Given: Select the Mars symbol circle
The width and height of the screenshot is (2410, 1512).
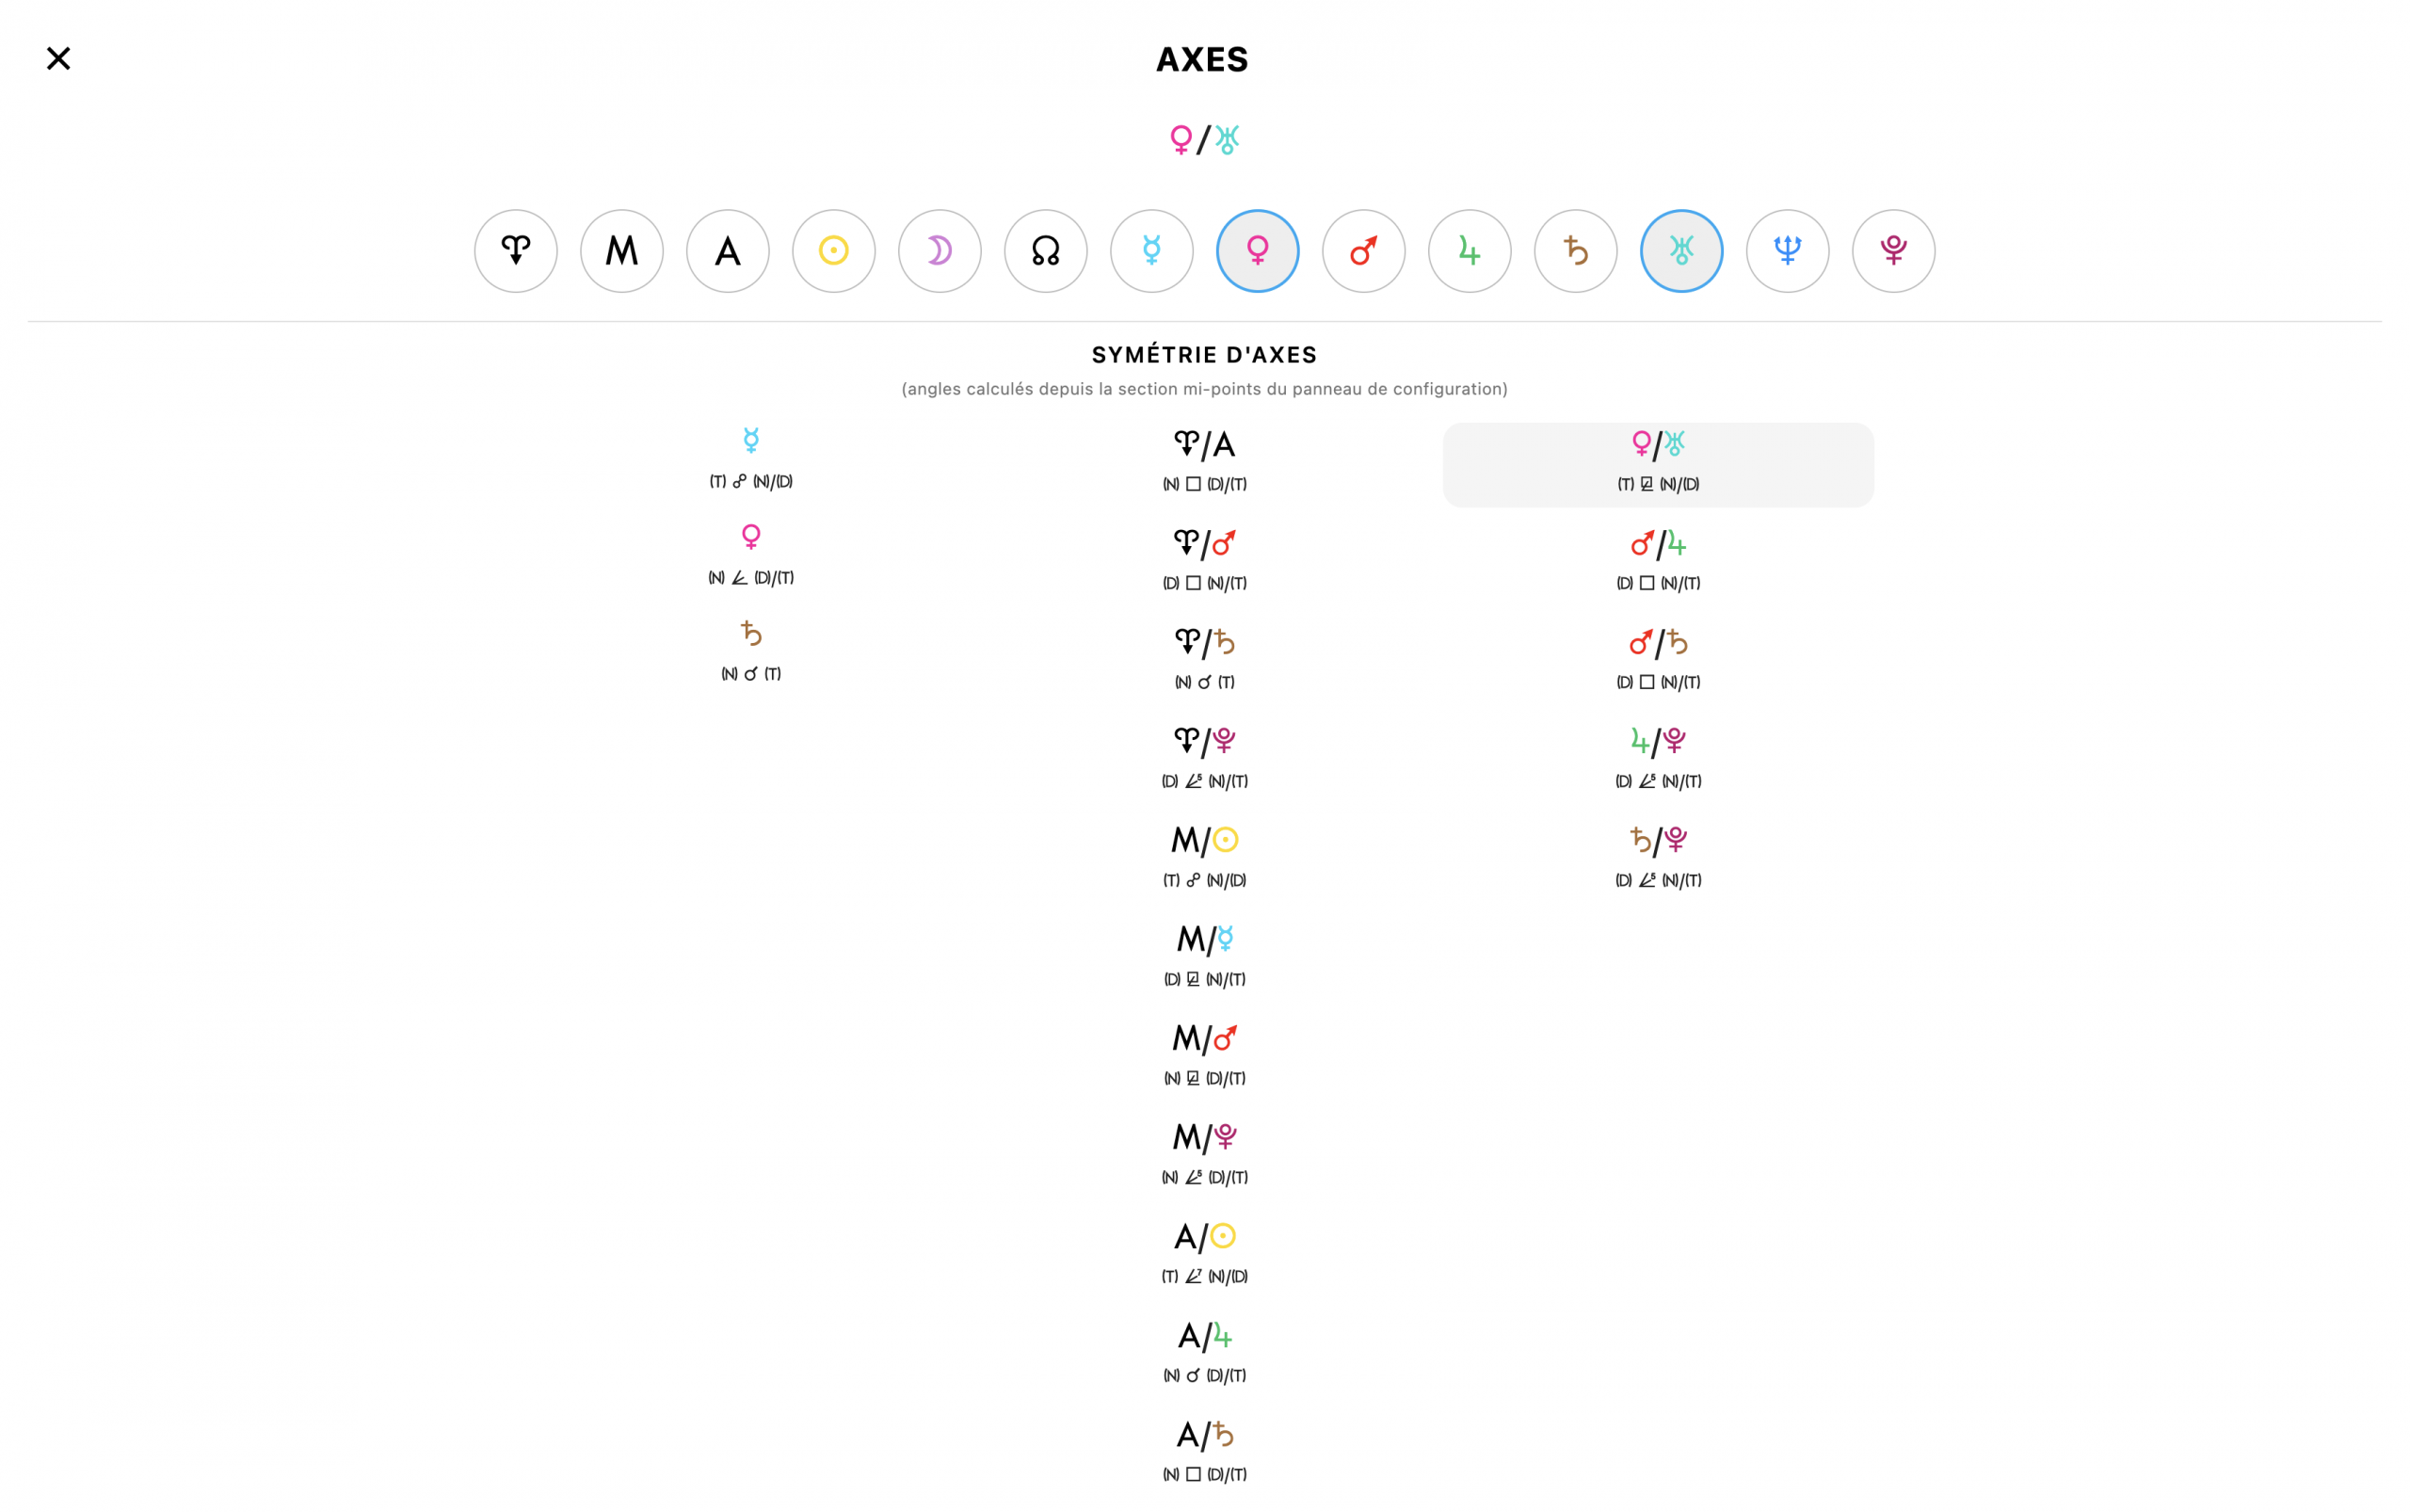Looking at the screenshot, I should click(1364, 251).
